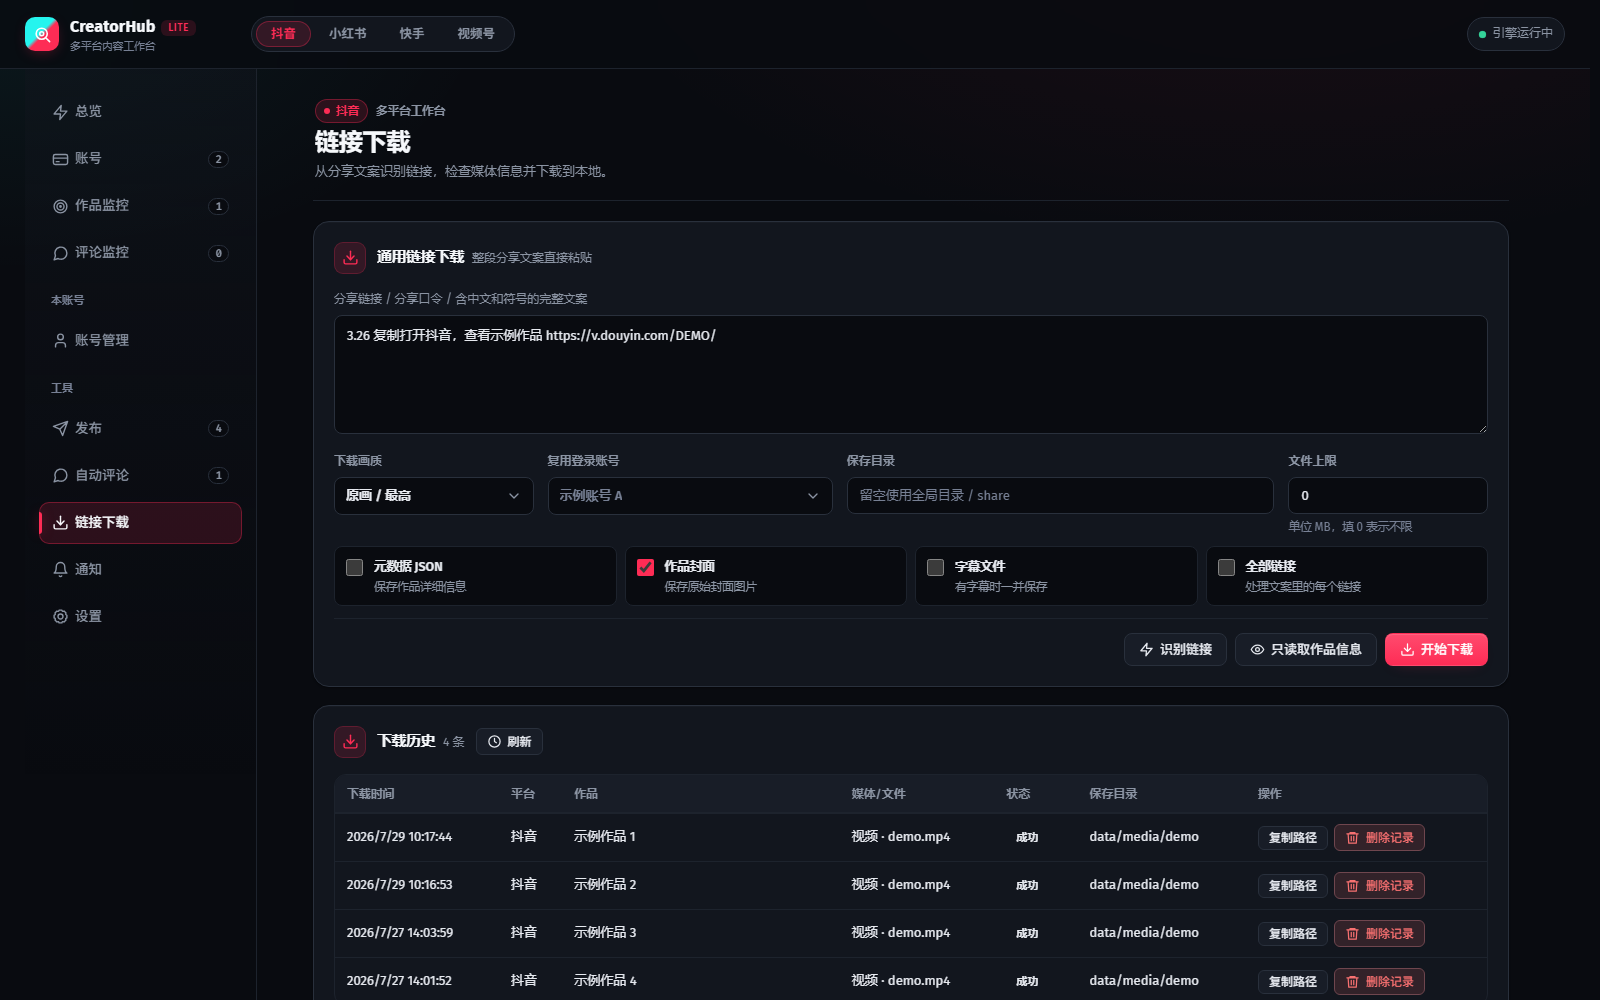Refresh download history with 刷新
The height and width of the screenshot is (1000, 1600).
click(509, 742)
